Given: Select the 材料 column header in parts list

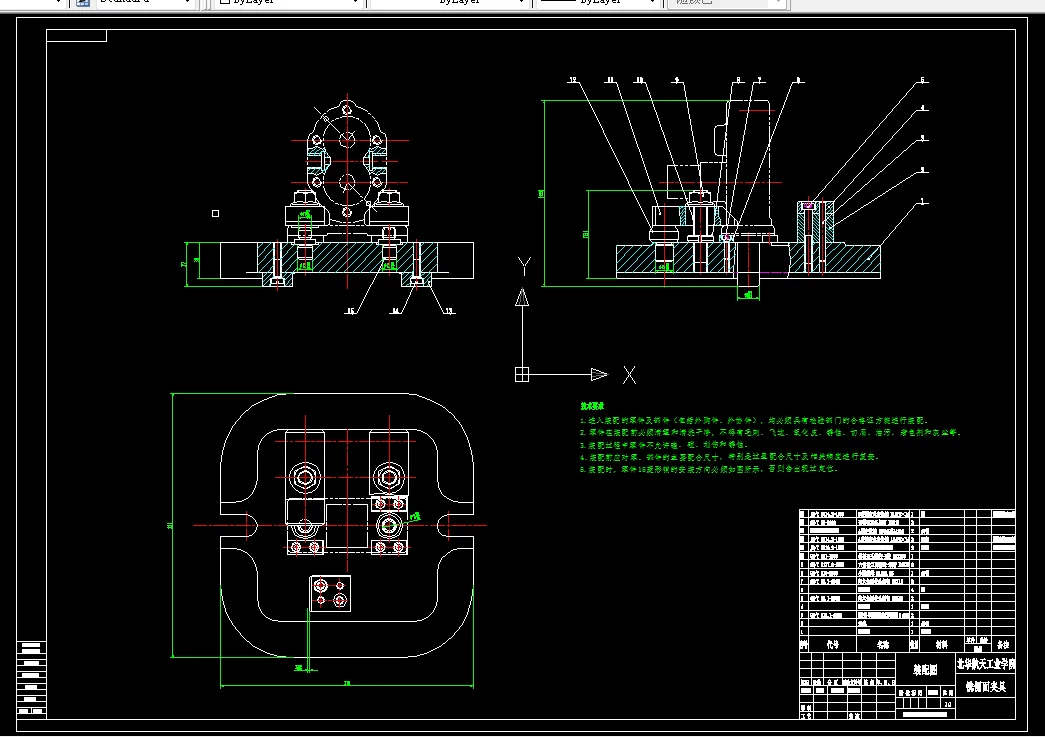Looking at the screenshot, I should pyautogui.click(x=941, y=644).
